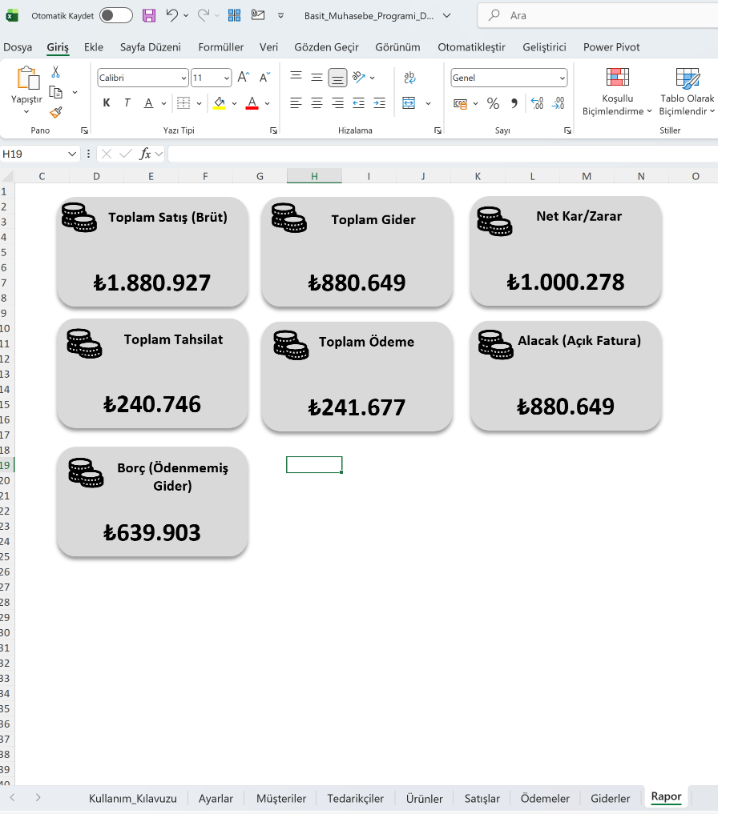Click the Ara search box
The image size is (750, 814).
(x=597, y=16)
